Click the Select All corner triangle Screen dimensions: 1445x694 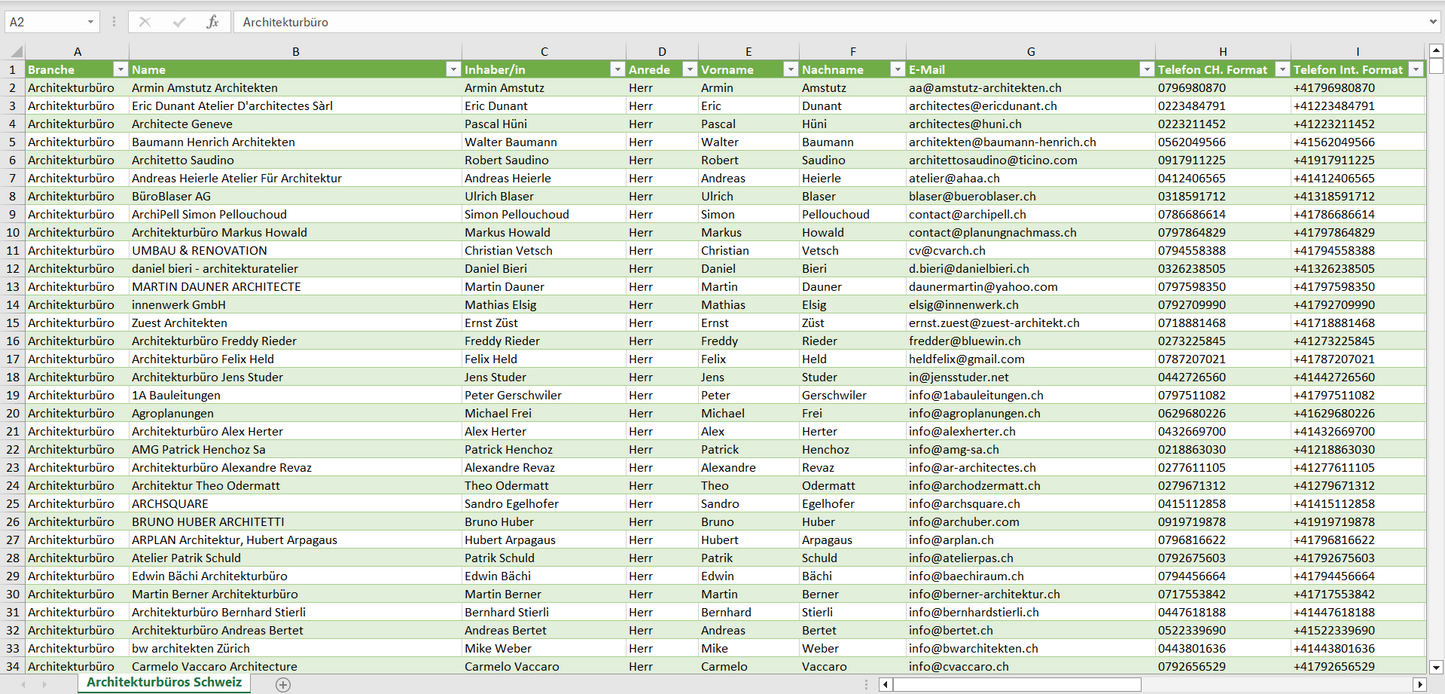pos(15,51)
